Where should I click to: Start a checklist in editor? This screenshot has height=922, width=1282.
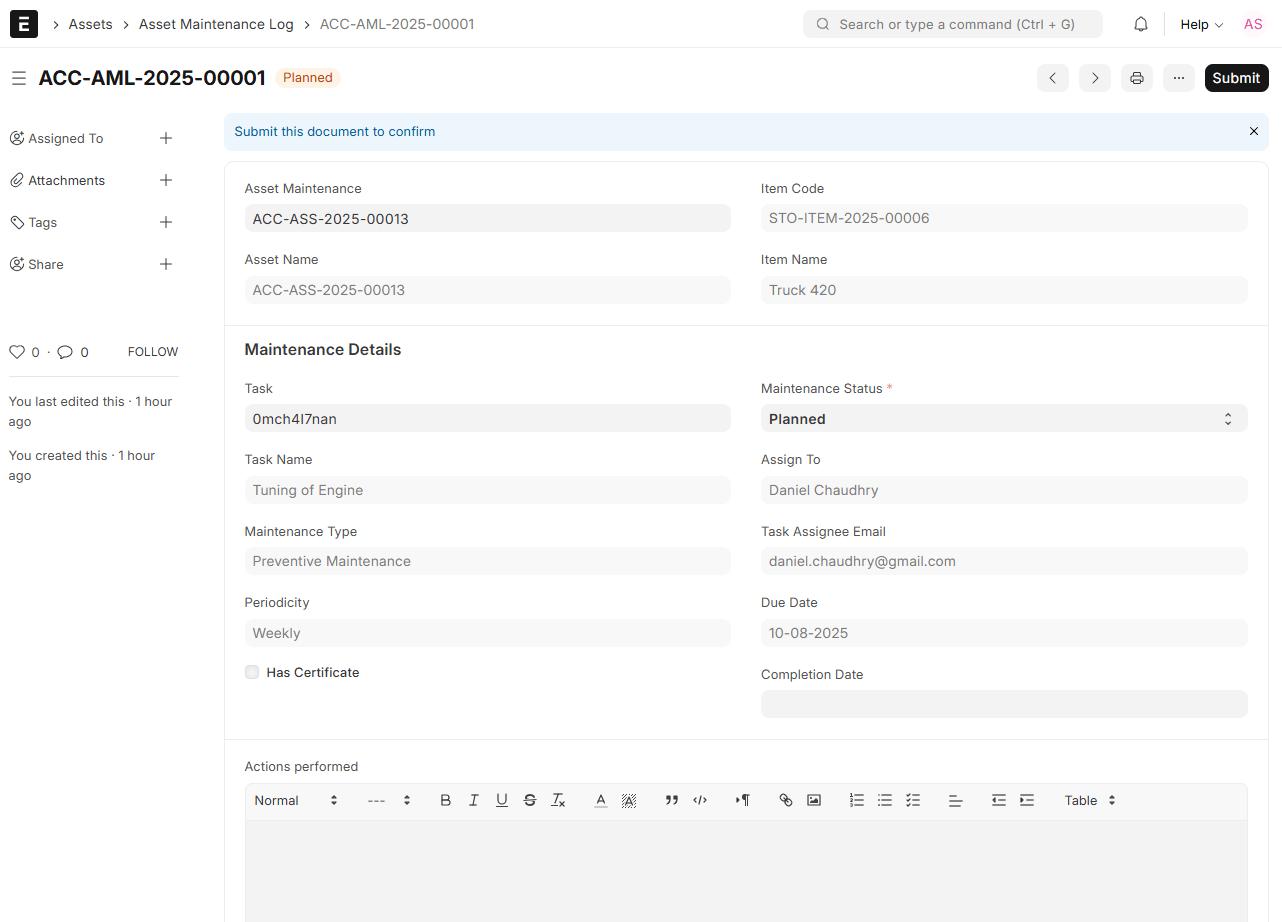point(913,800)
